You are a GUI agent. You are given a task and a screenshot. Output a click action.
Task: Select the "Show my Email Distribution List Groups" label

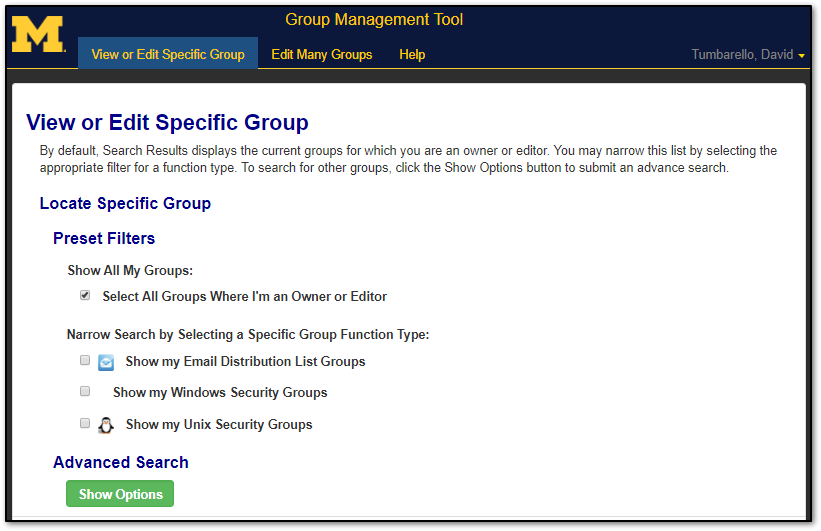[x=245, y=362]
